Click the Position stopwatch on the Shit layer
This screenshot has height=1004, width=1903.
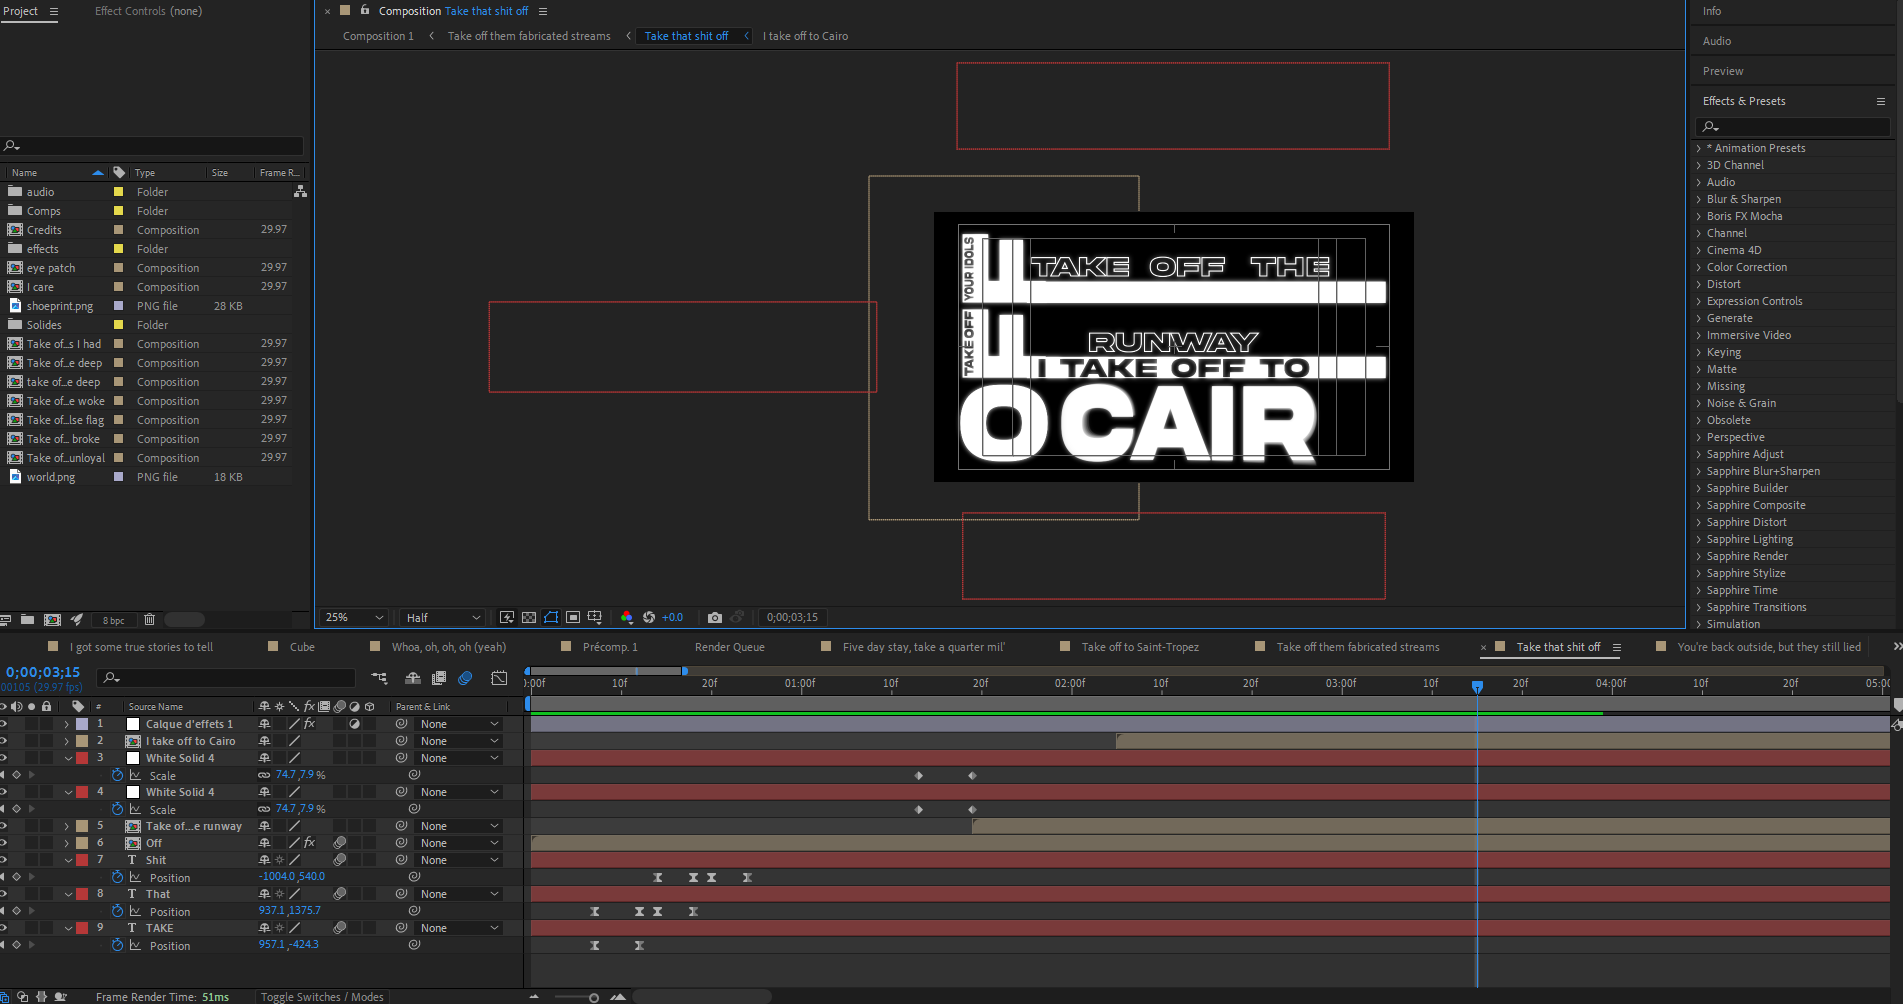click(x=118, y=877)
